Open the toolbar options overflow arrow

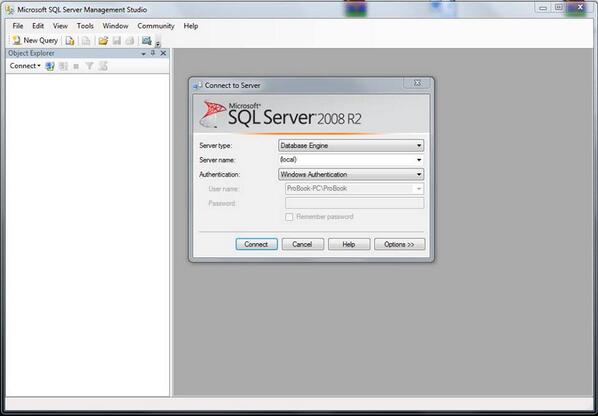[158, 43]
